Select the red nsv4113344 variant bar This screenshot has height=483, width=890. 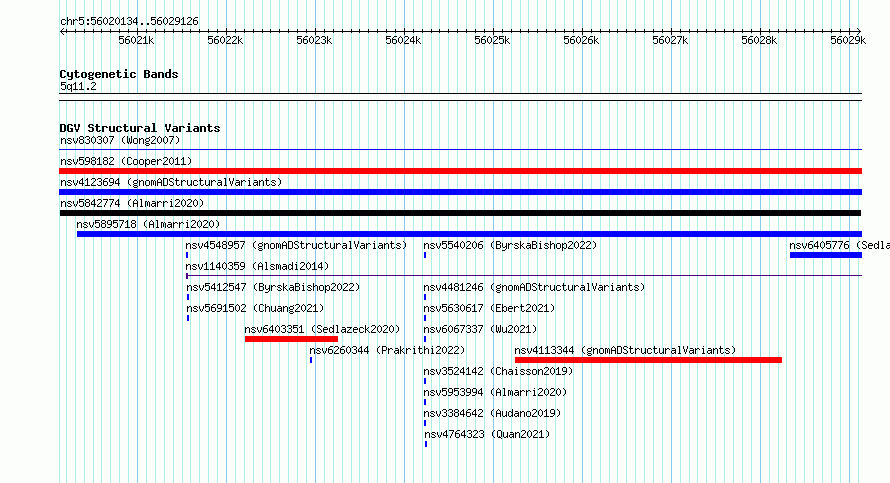click(x=648, y=360)
